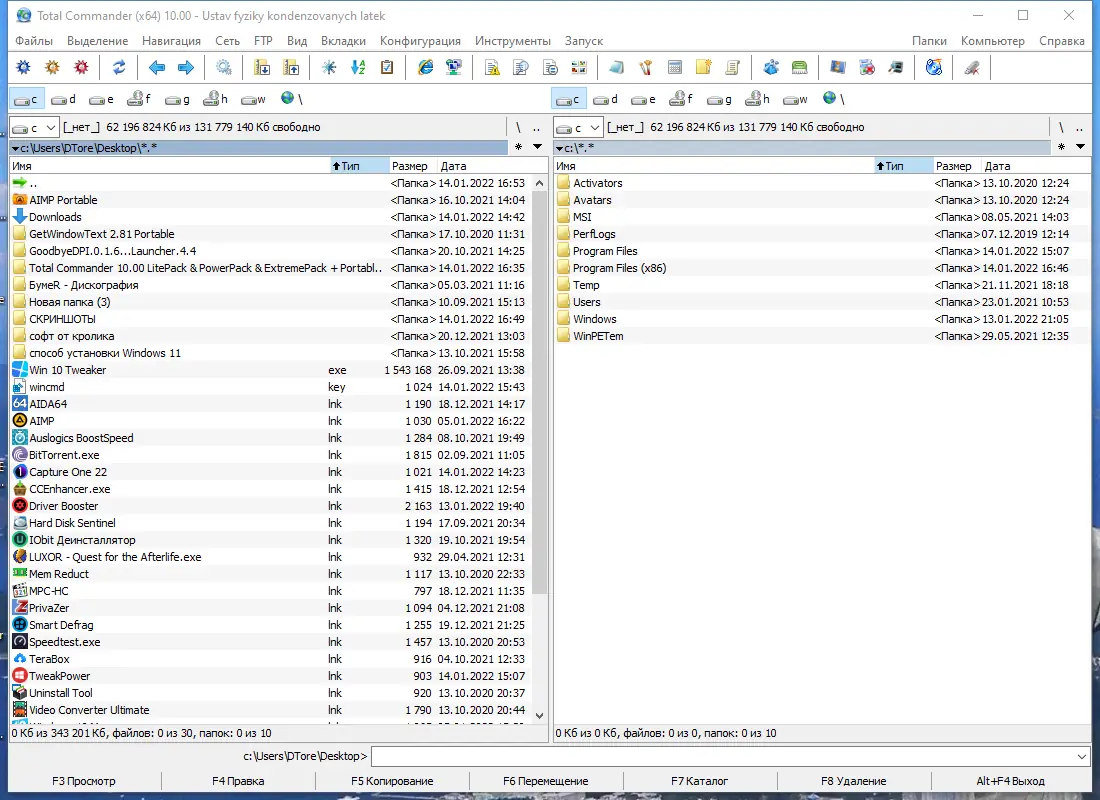1100x800 pixels.
Task: Go forward with the right arrow icon
Action: click(x=186, y=67)
